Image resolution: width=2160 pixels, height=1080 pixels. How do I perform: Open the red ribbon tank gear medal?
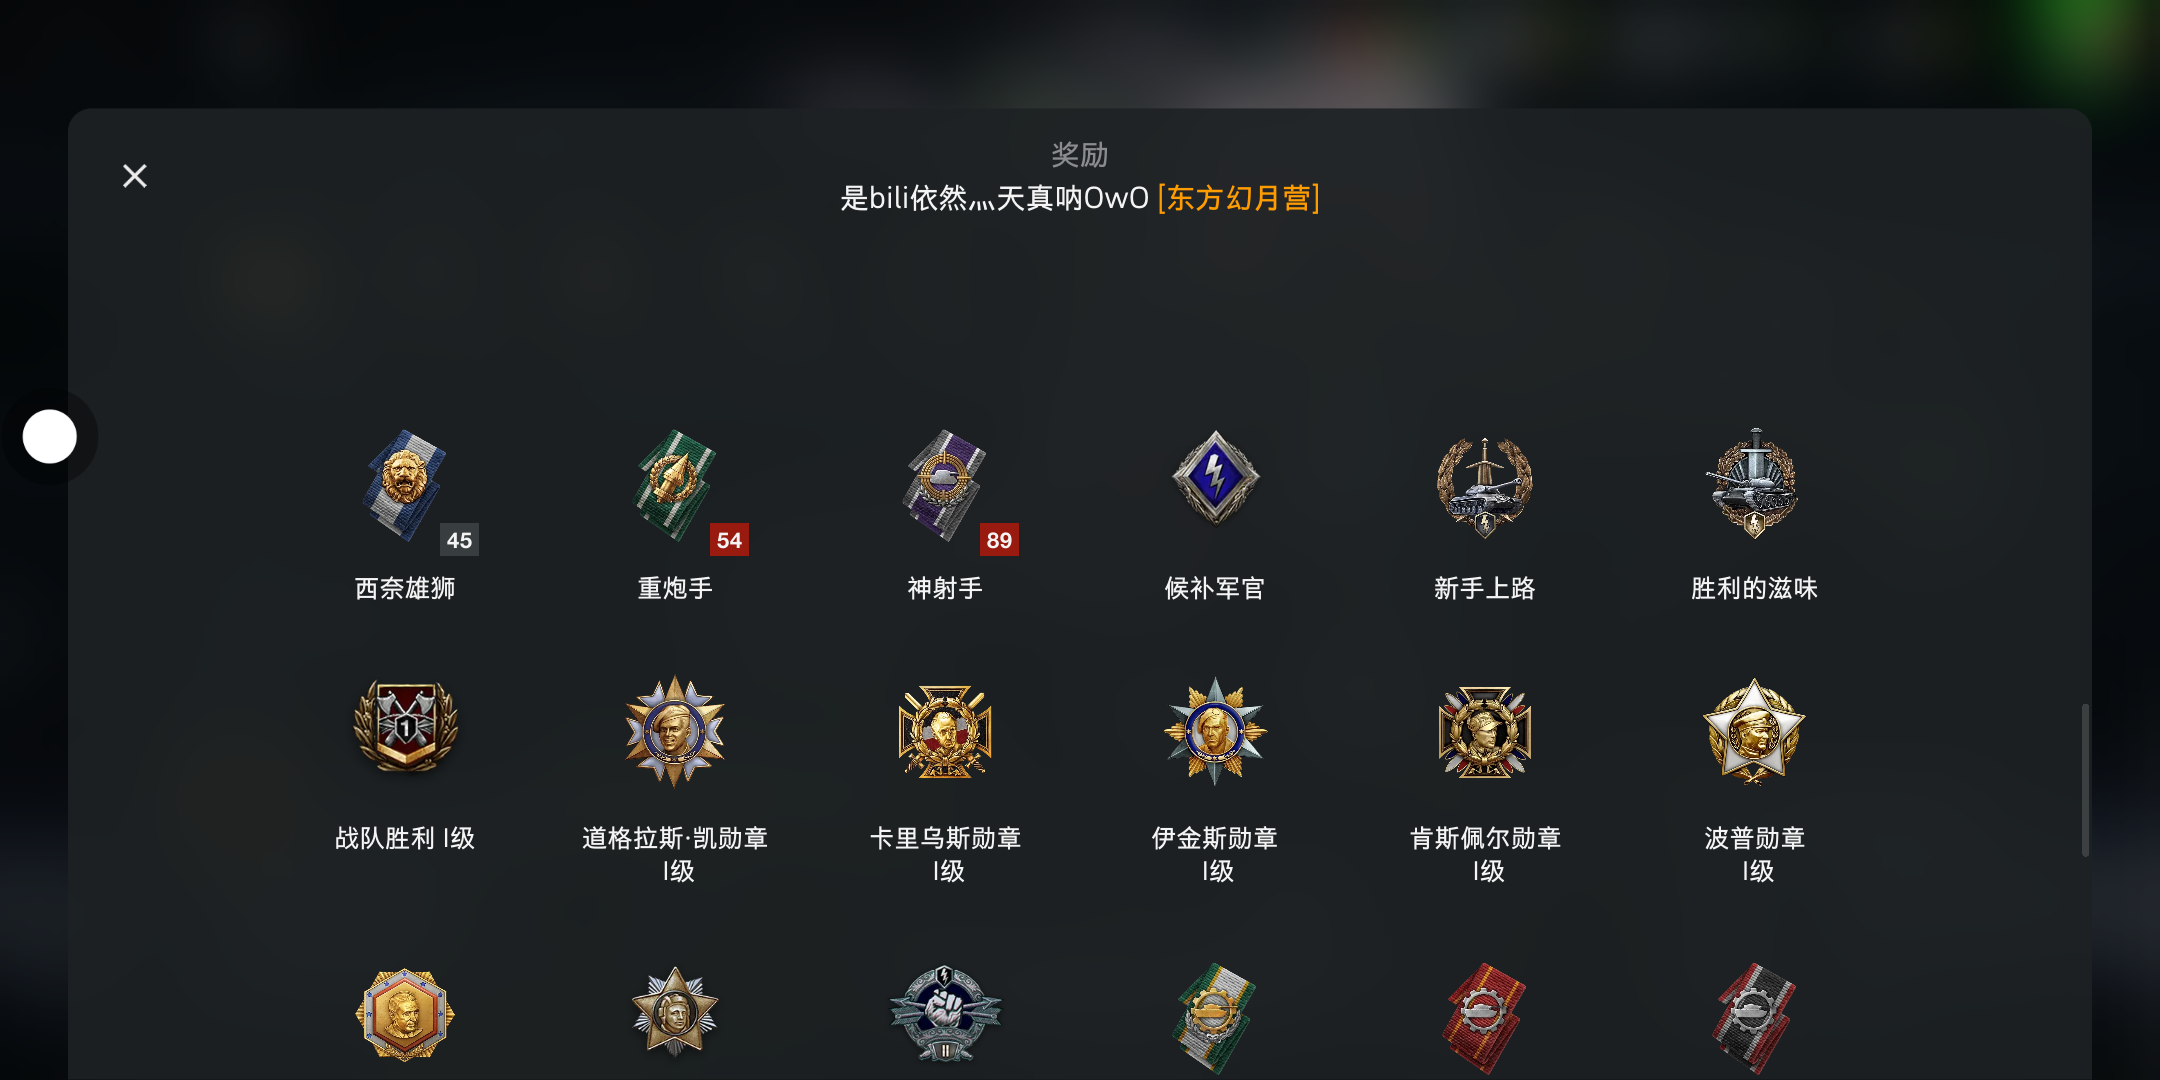click(x=1485, y=1019)
